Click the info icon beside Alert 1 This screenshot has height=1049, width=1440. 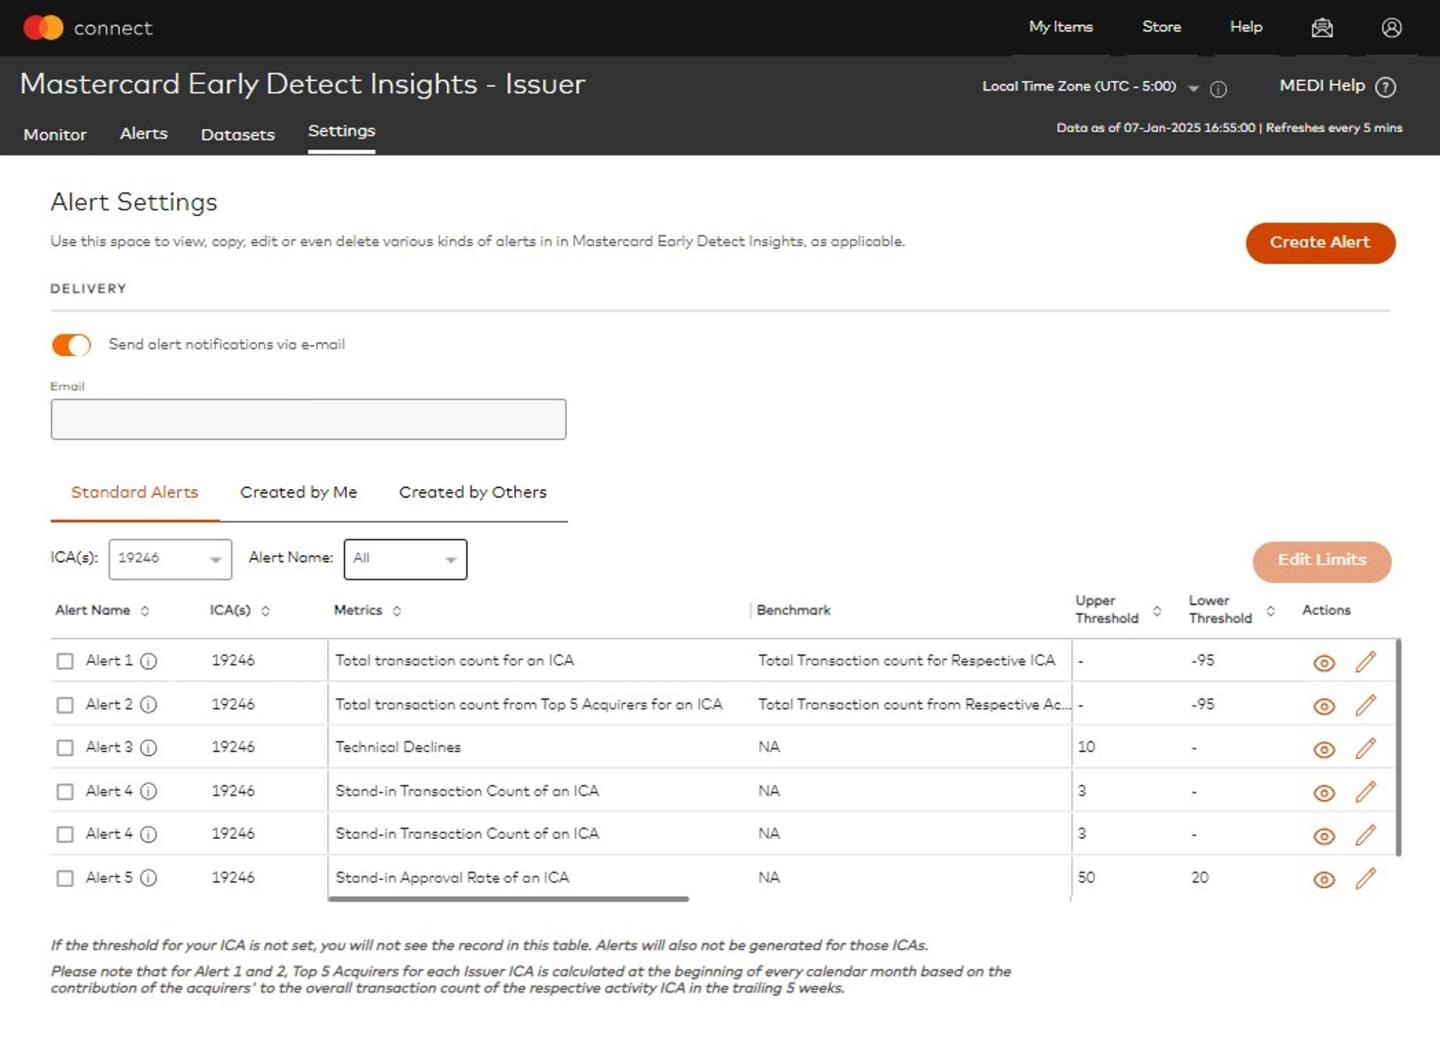click(x=148, y=661)
